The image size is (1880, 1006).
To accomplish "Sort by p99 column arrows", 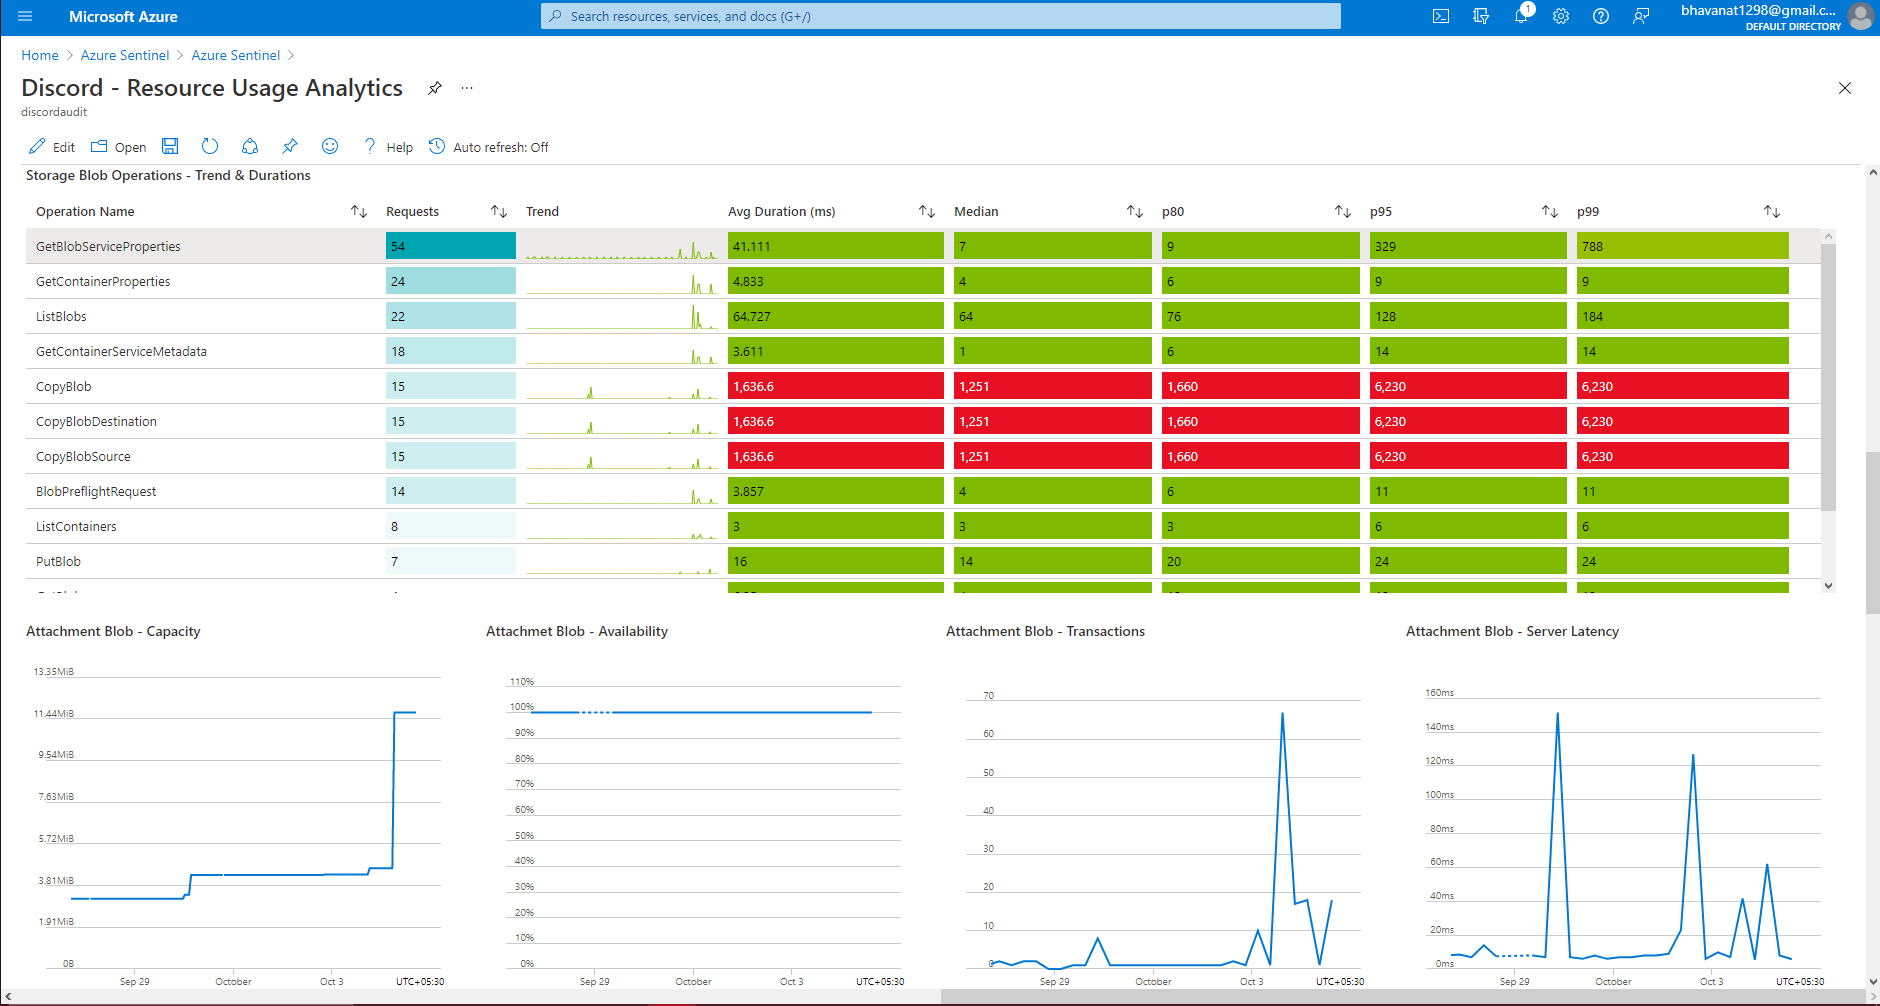I will pos(1772,211).
